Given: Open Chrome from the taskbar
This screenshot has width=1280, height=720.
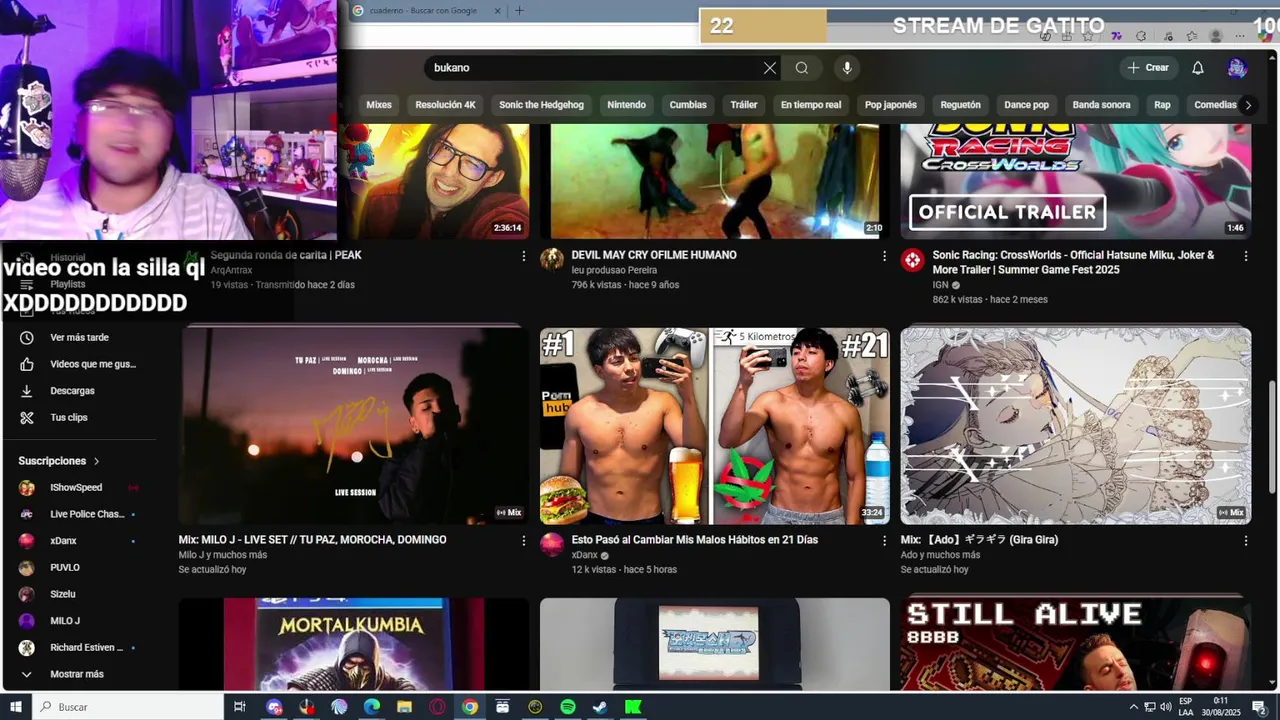Looking at the screenshot, I should [x=470, y=707].
